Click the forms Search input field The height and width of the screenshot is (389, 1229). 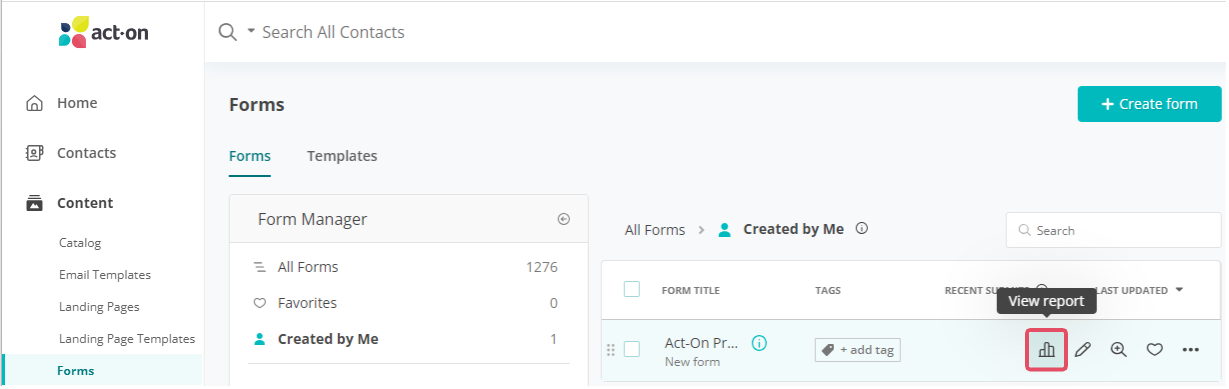tap(1114, 230)
